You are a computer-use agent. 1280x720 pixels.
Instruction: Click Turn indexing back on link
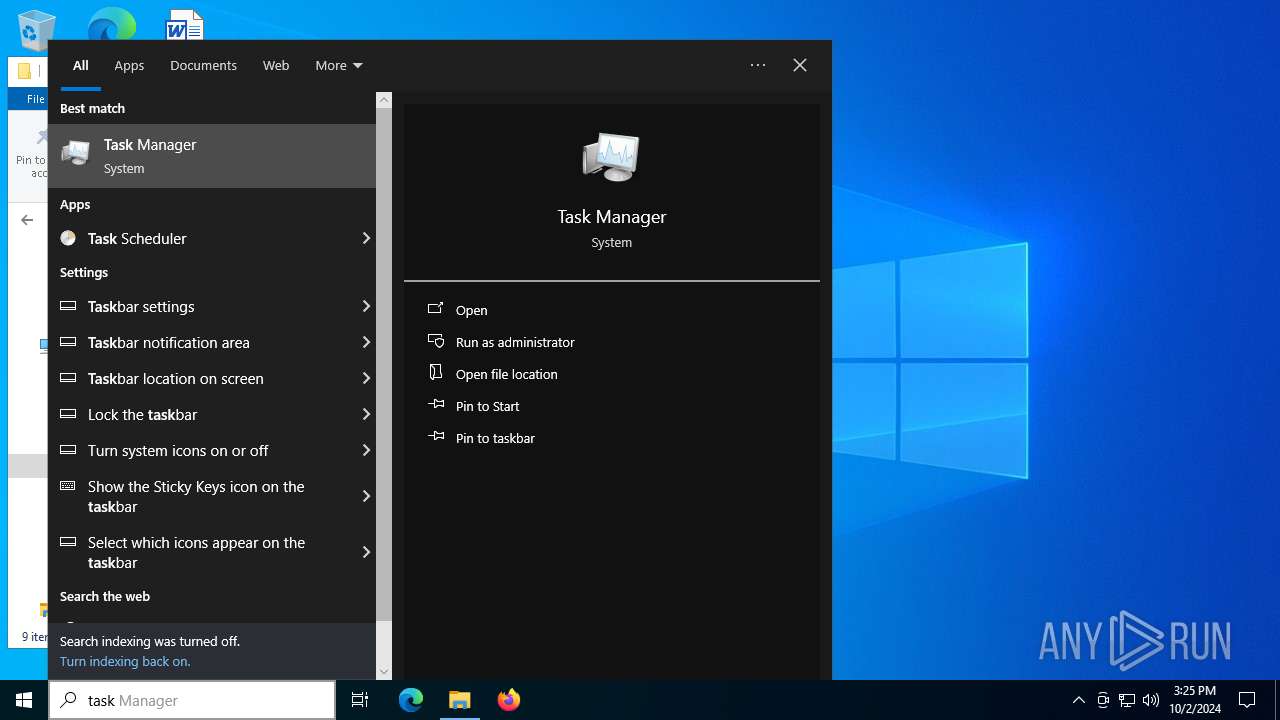pos(125,662)
